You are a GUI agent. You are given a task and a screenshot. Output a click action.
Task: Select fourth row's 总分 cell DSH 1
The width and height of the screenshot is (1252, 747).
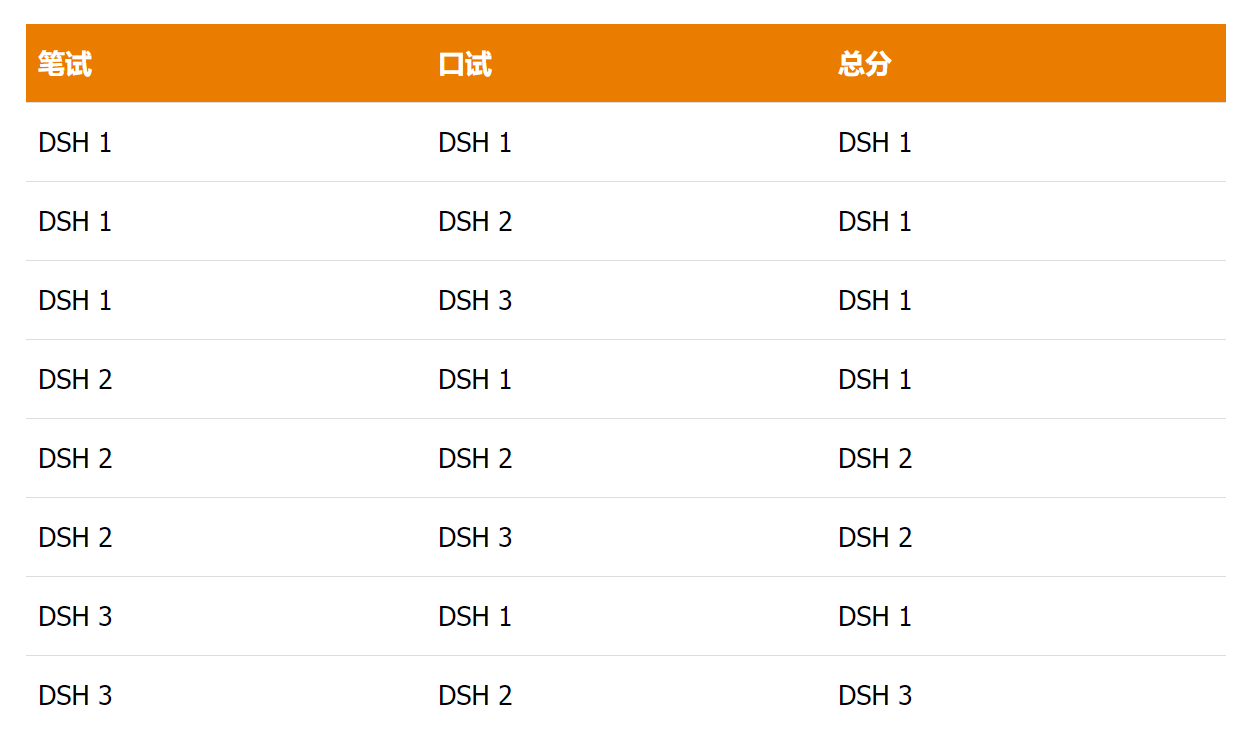[875, 380]
